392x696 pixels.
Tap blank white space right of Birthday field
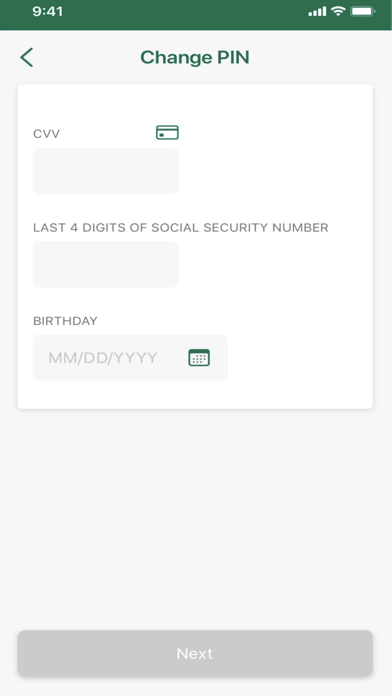pos(300,357)
